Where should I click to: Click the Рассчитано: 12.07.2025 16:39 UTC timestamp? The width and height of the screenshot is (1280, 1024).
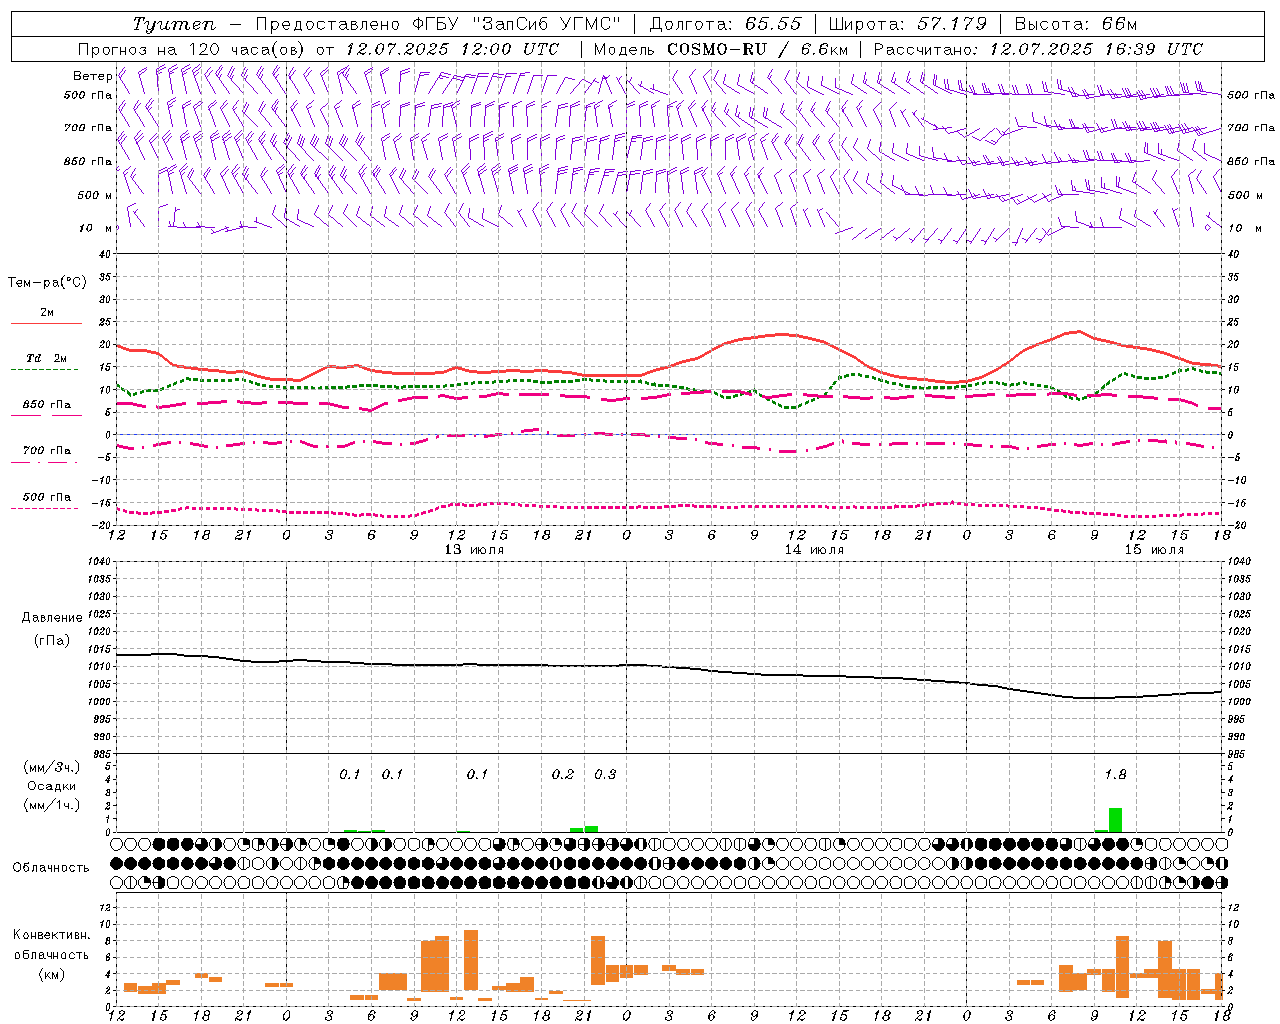pyautogui.click(x=1038, y=49)
